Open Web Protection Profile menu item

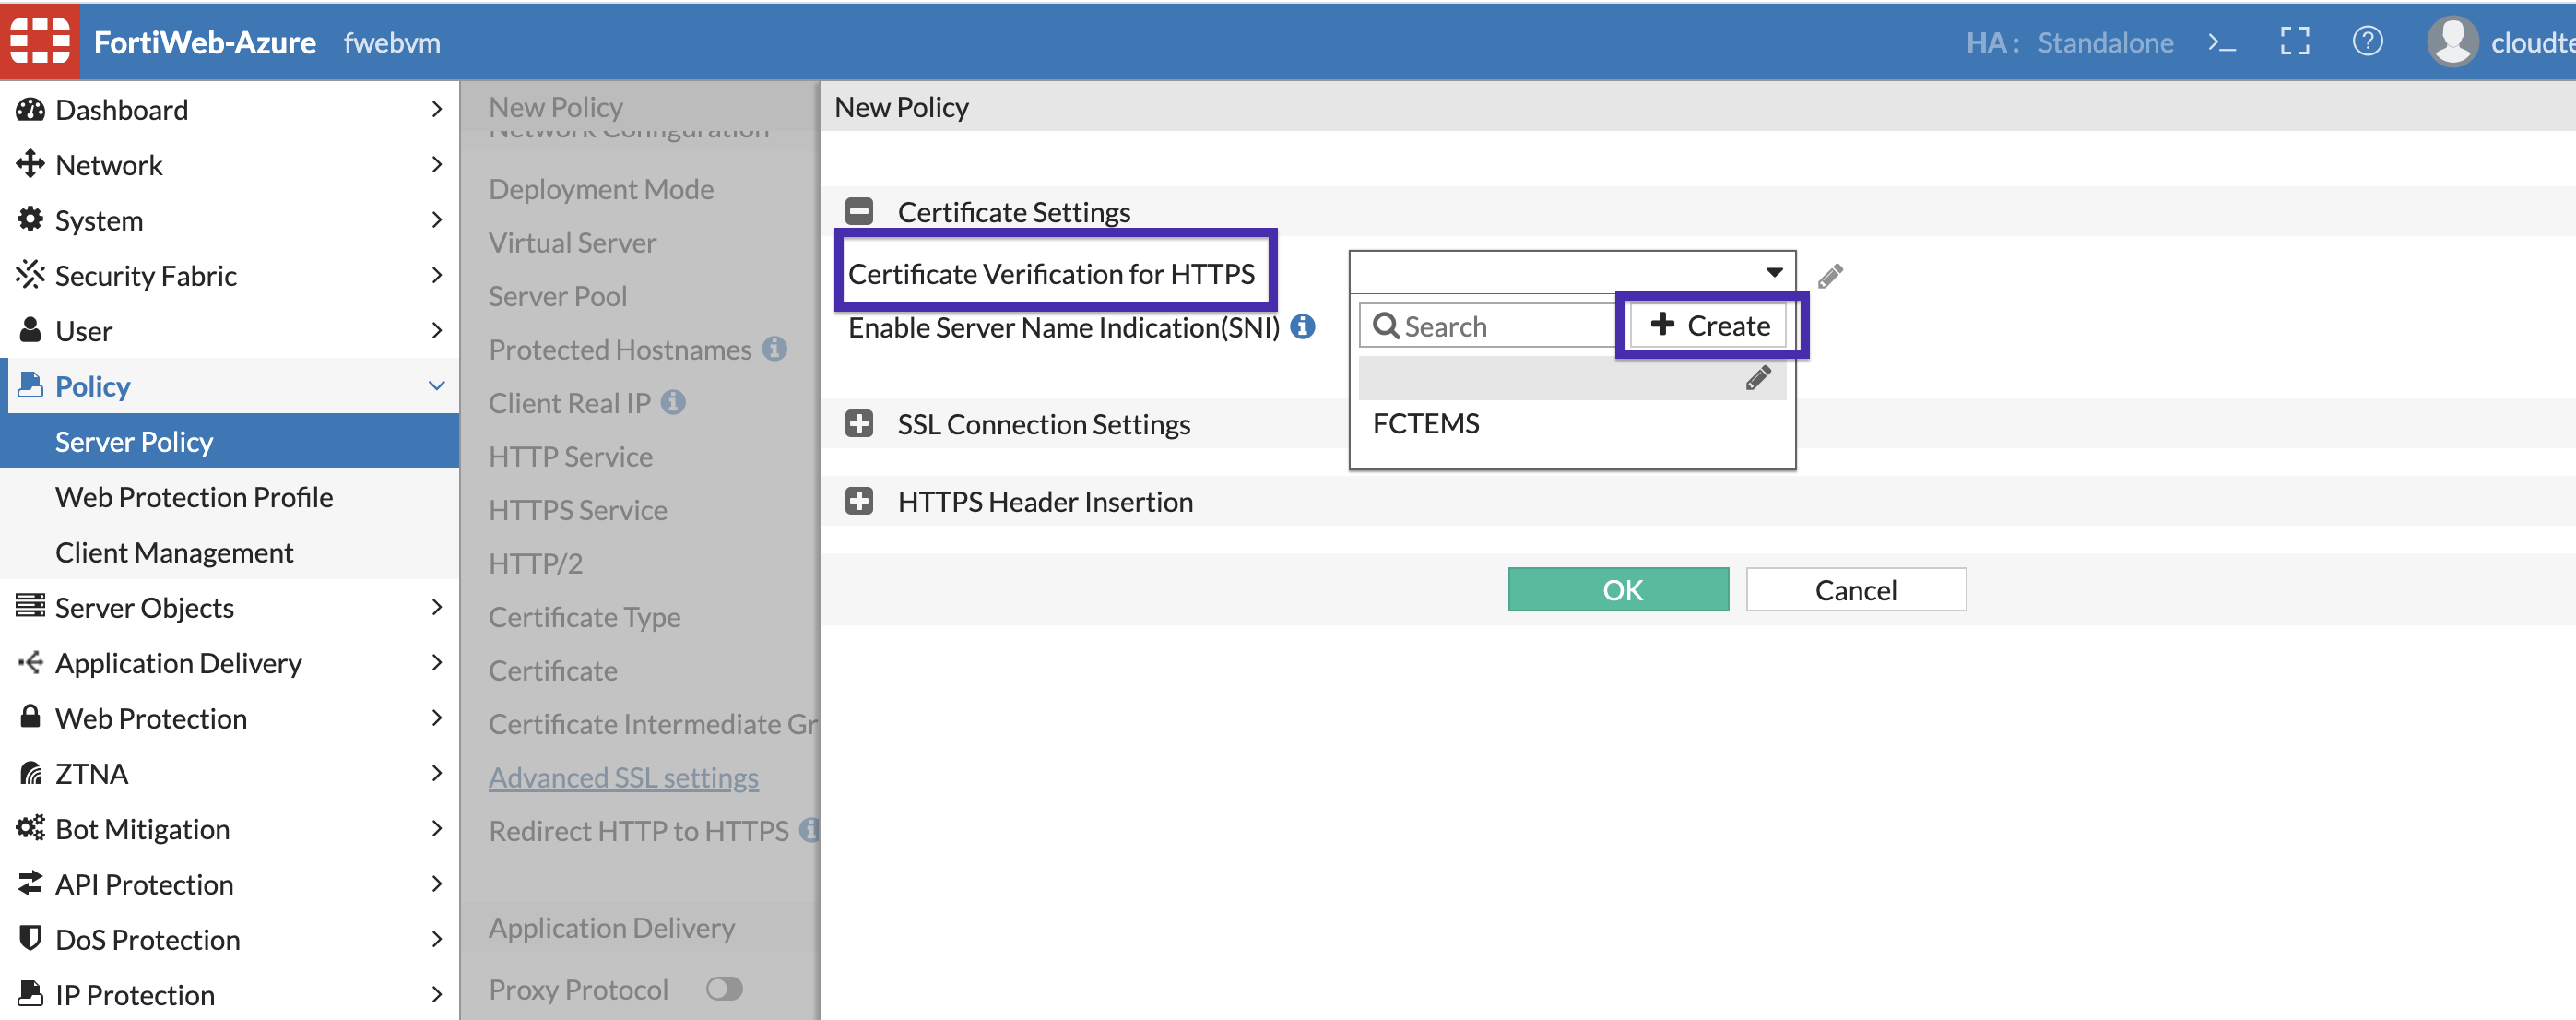(x=229, y=496)
